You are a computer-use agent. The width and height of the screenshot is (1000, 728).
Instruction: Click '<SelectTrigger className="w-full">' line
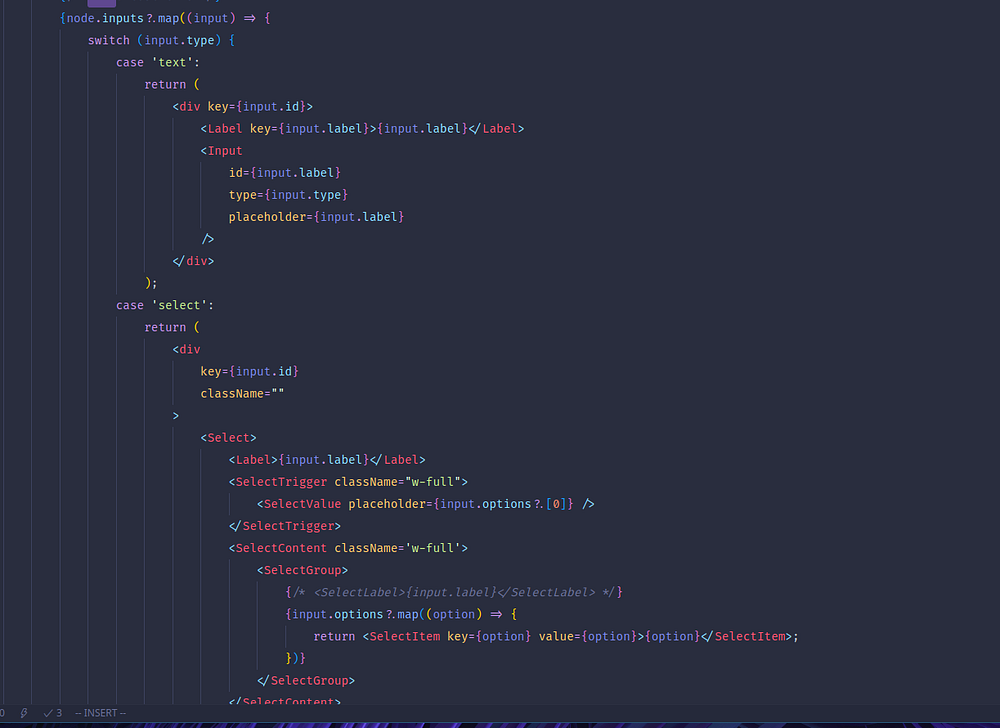pos(348,482)
